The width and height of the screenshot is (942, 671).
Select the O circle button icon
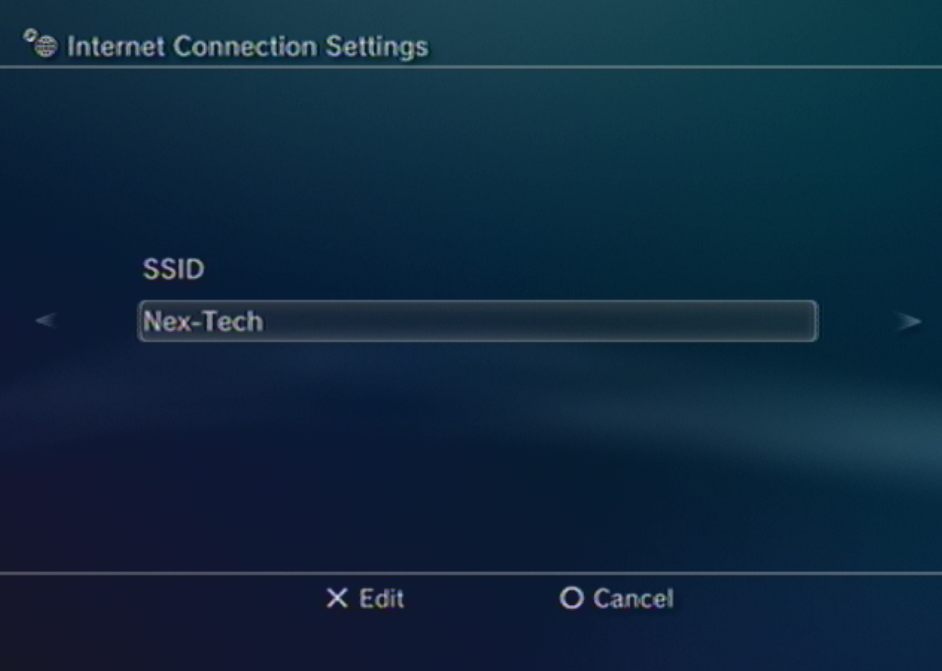tap(571, 598)
